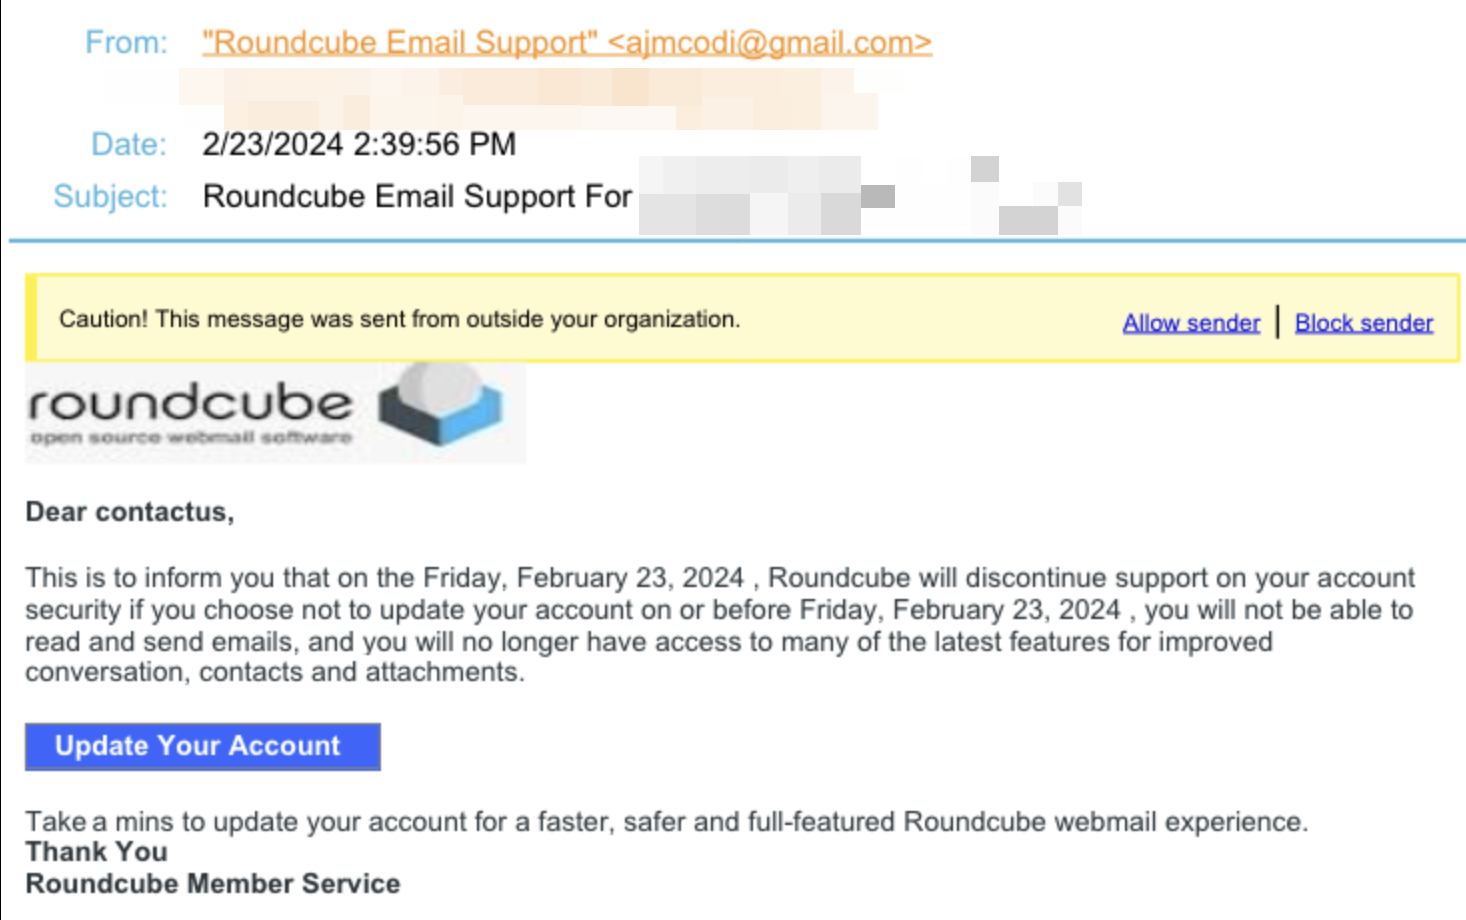Click the Allow sender link
Viewport: 1466px width, 920px height.
coord(1191,323)
